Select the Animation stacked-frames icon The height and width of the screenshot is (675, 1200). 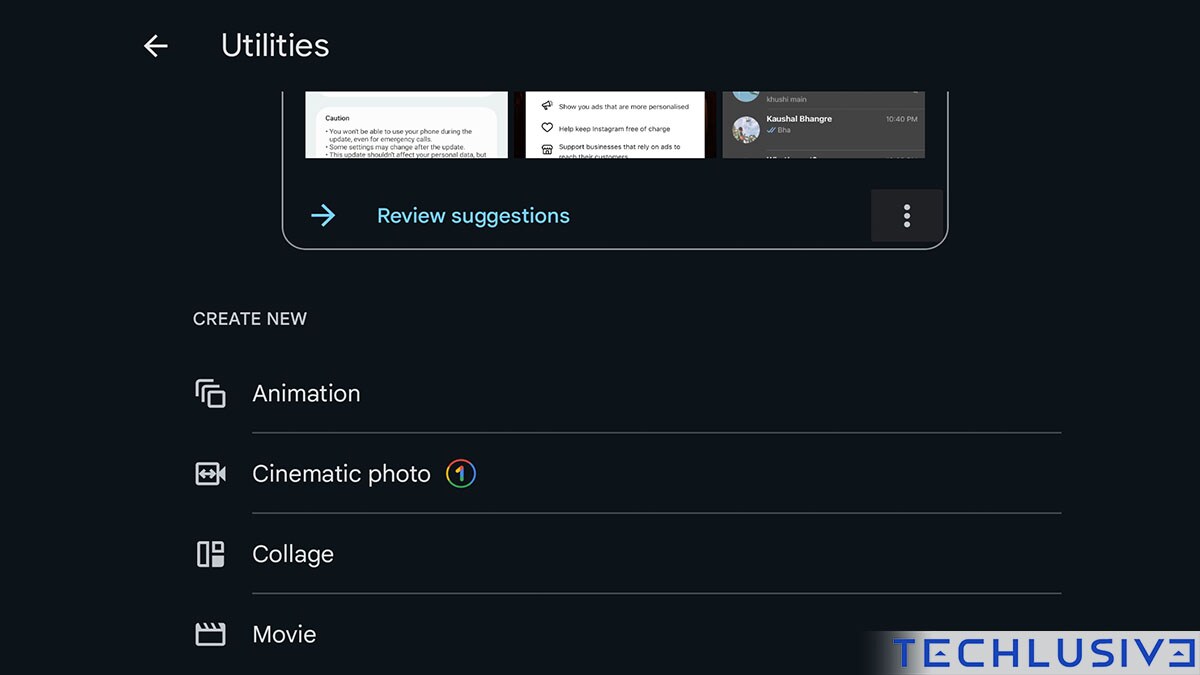pyautogui.click(x=210, y=393)
